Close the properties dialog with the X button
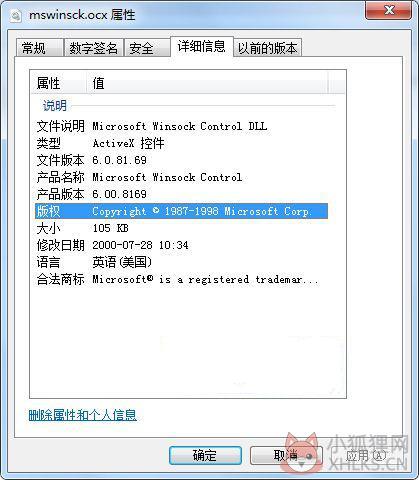The height and width of the screenshot is (480, 419). (388, 10)
